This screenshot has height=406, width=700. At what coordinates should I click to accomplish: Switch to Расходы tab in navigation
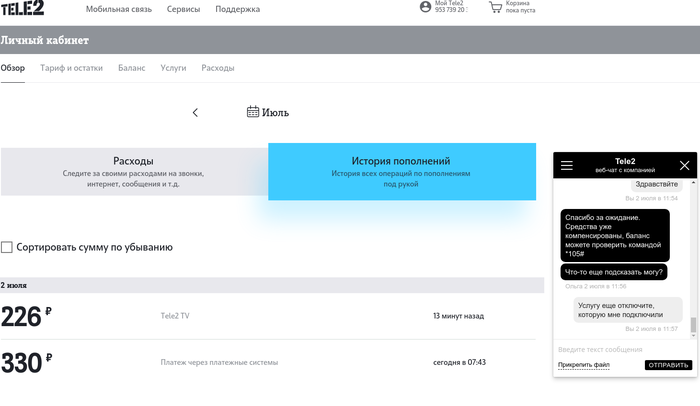tap(218, 68)
